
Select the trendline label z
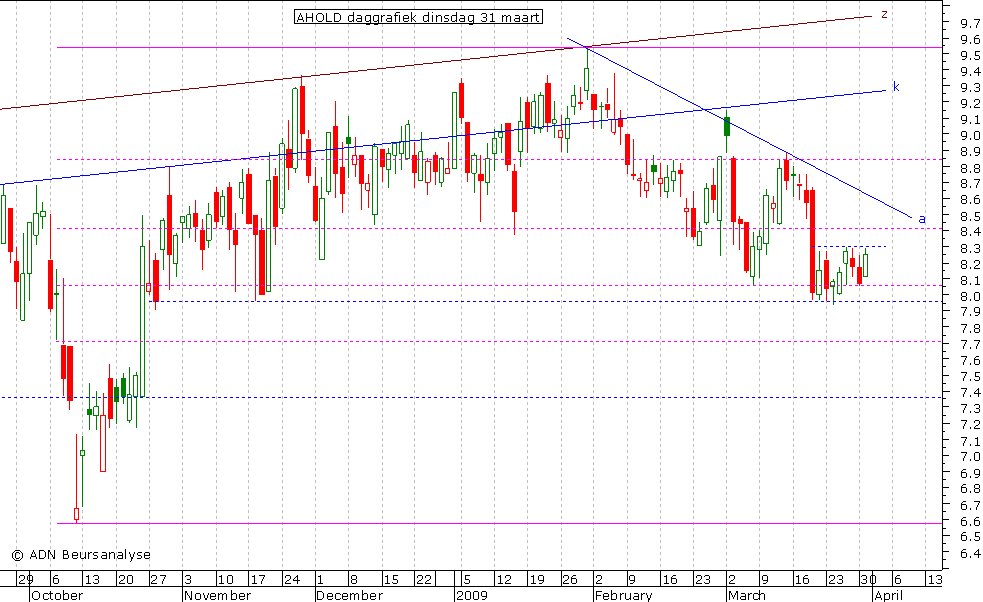(884, 14)
